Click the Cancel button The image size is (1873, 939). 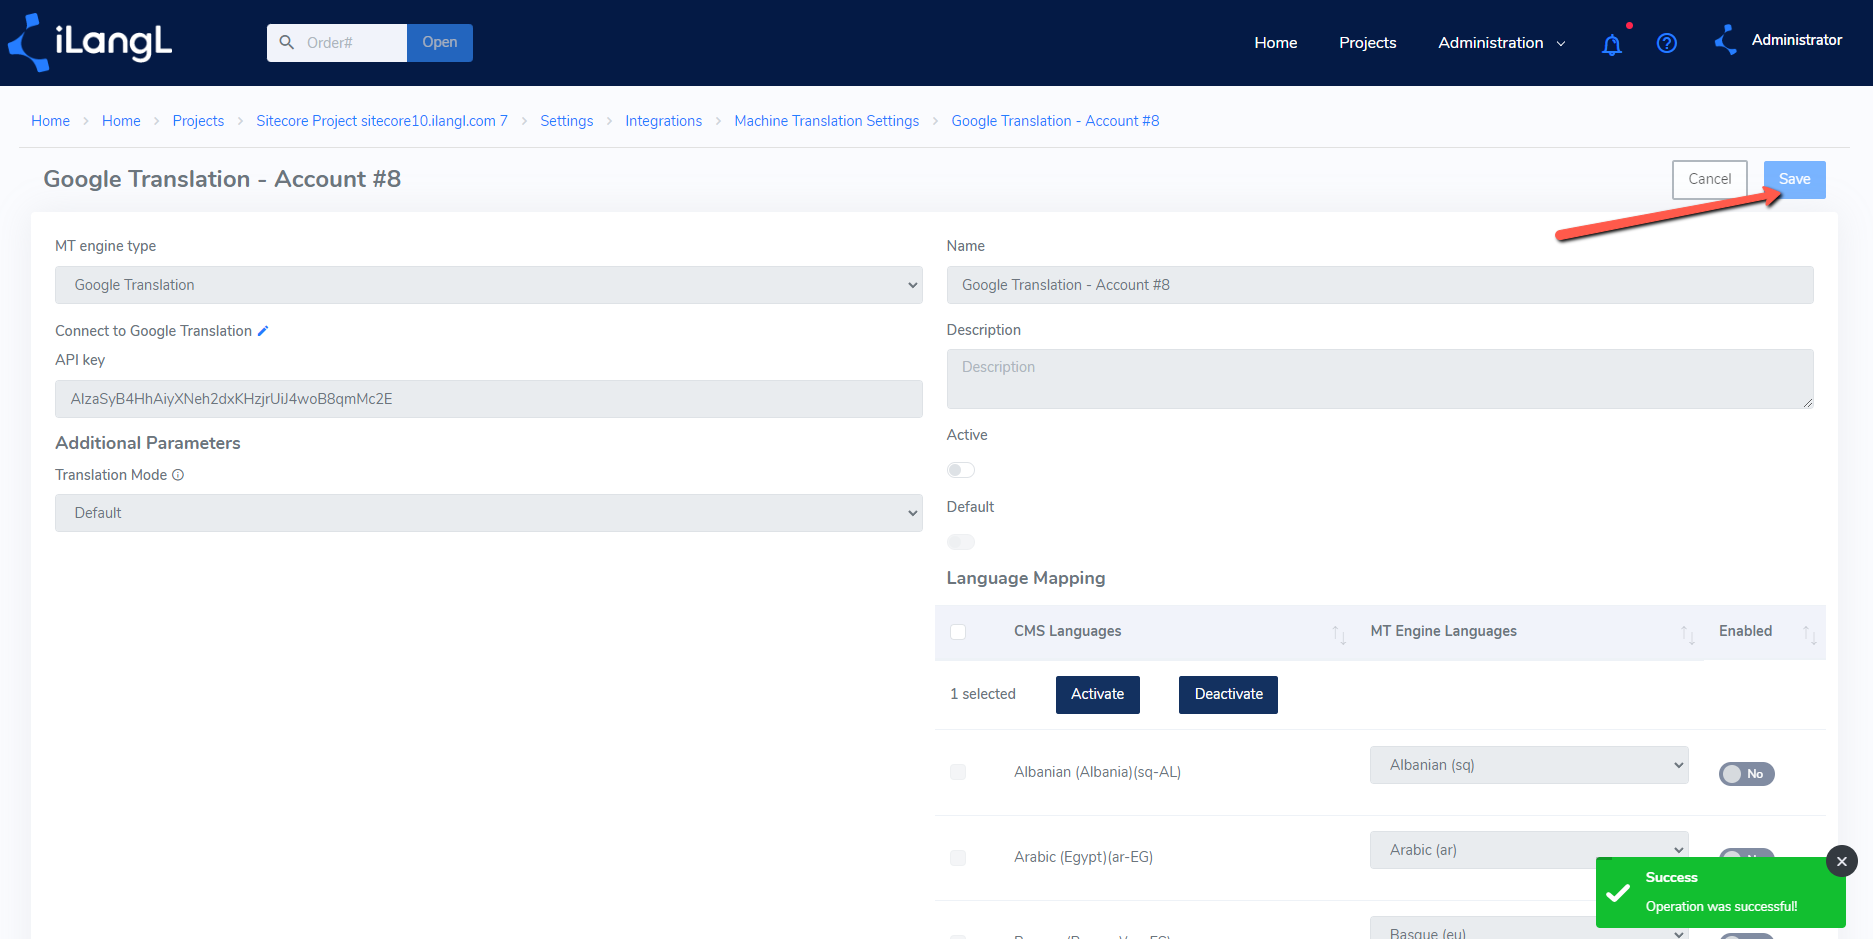point(1710,180)
